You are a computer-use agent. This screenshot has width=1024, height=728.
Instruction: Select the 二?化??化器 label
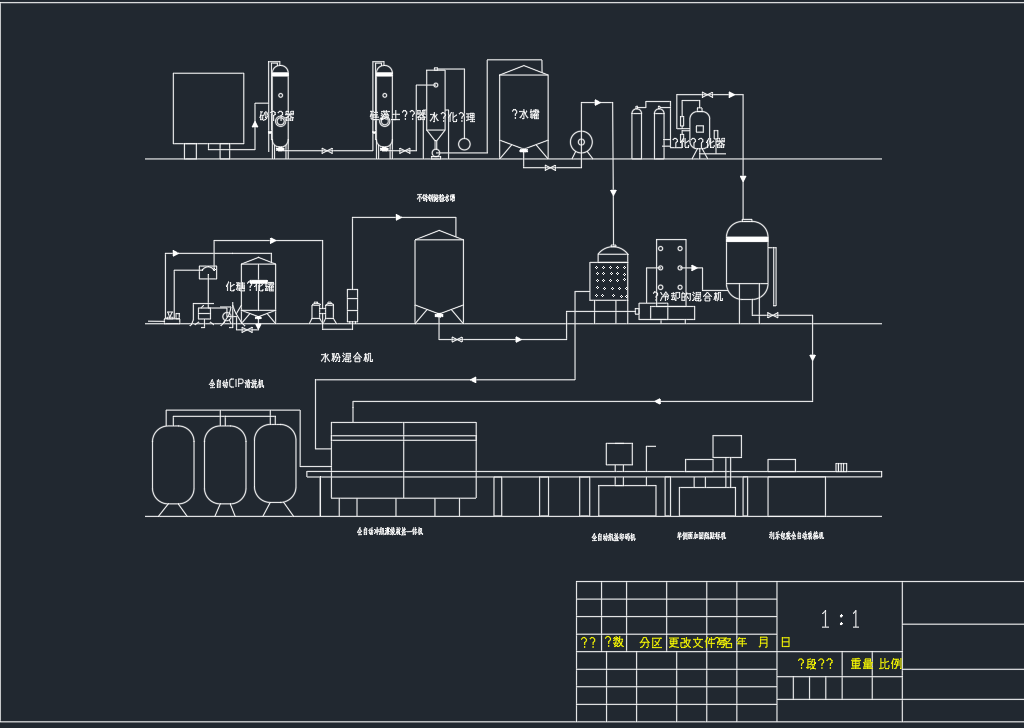[694, 142]
